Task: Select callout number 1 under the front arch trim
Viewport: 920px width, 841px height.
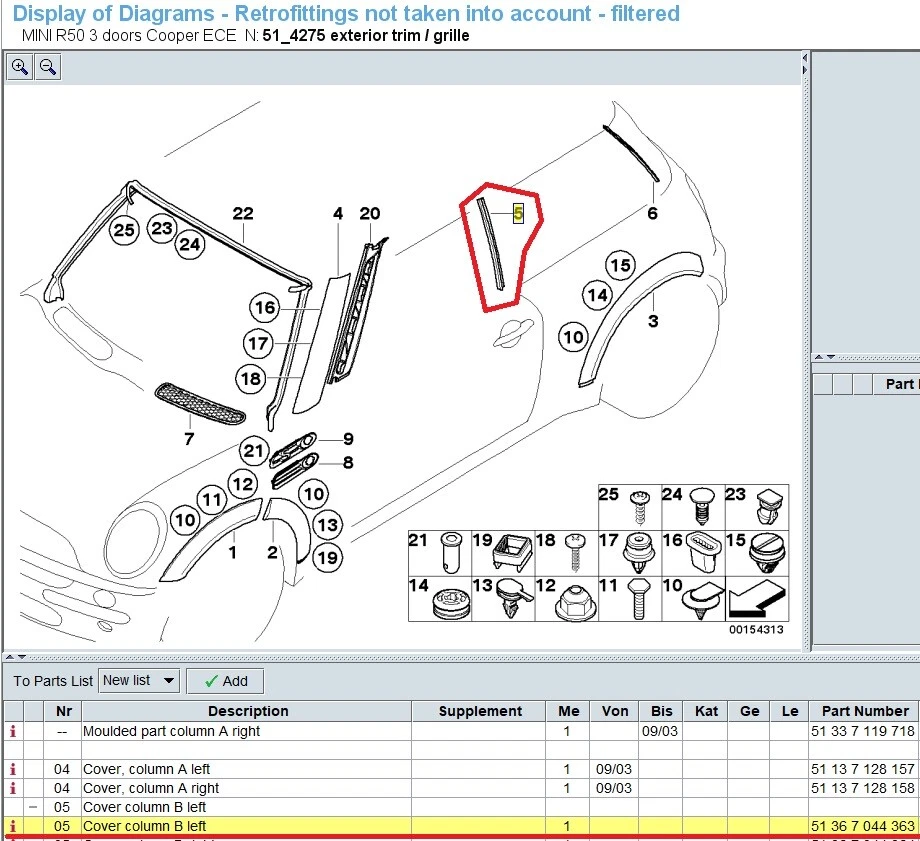Action: (x=232, y=552)
